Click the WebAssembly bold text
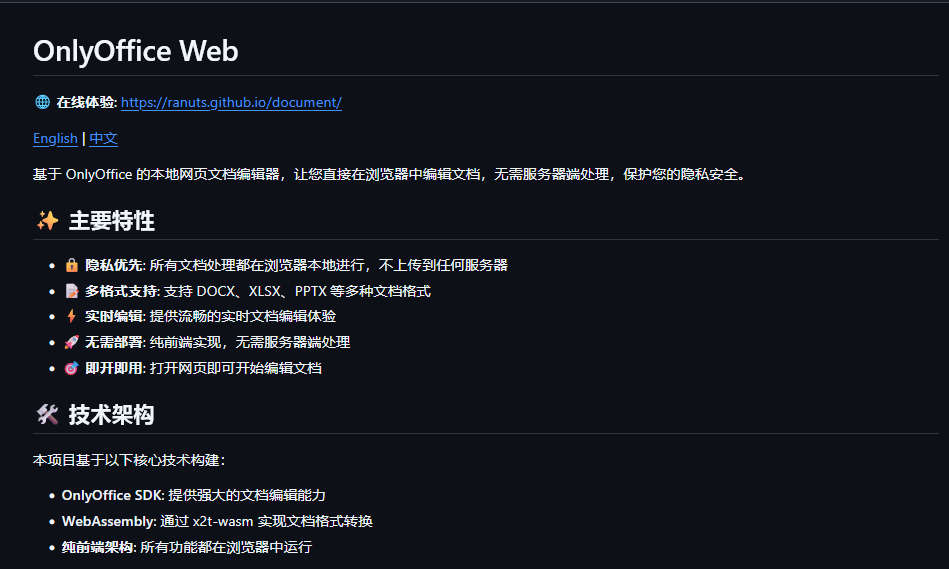Screen dimensions: 949x569 [108, 521]
